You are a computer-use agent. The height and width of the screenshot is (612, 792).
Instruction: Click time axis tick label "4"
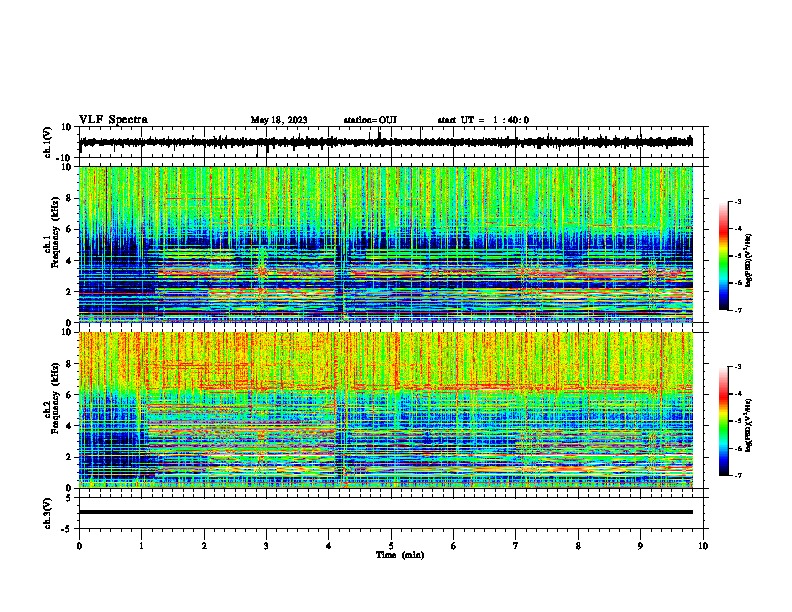coord(329,546)
